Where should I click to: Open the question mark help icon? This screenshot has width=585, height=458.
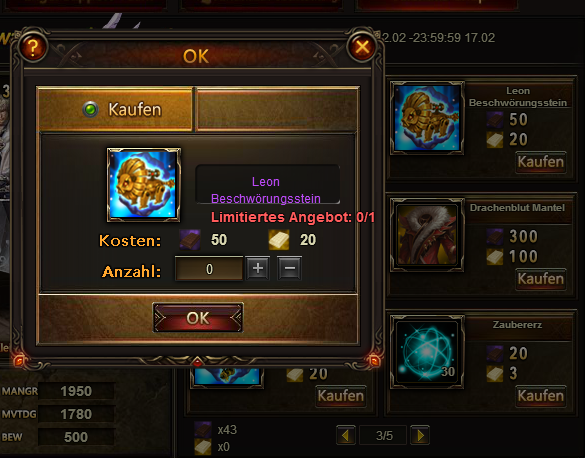[x=32, y=47]
